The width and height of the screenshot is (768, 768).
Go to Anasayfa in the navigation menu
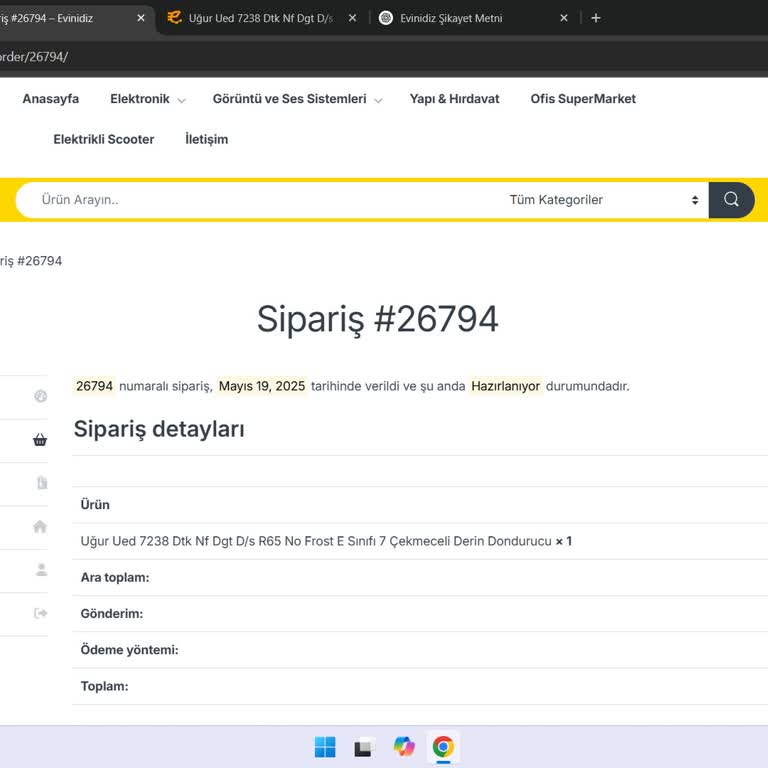50,99
